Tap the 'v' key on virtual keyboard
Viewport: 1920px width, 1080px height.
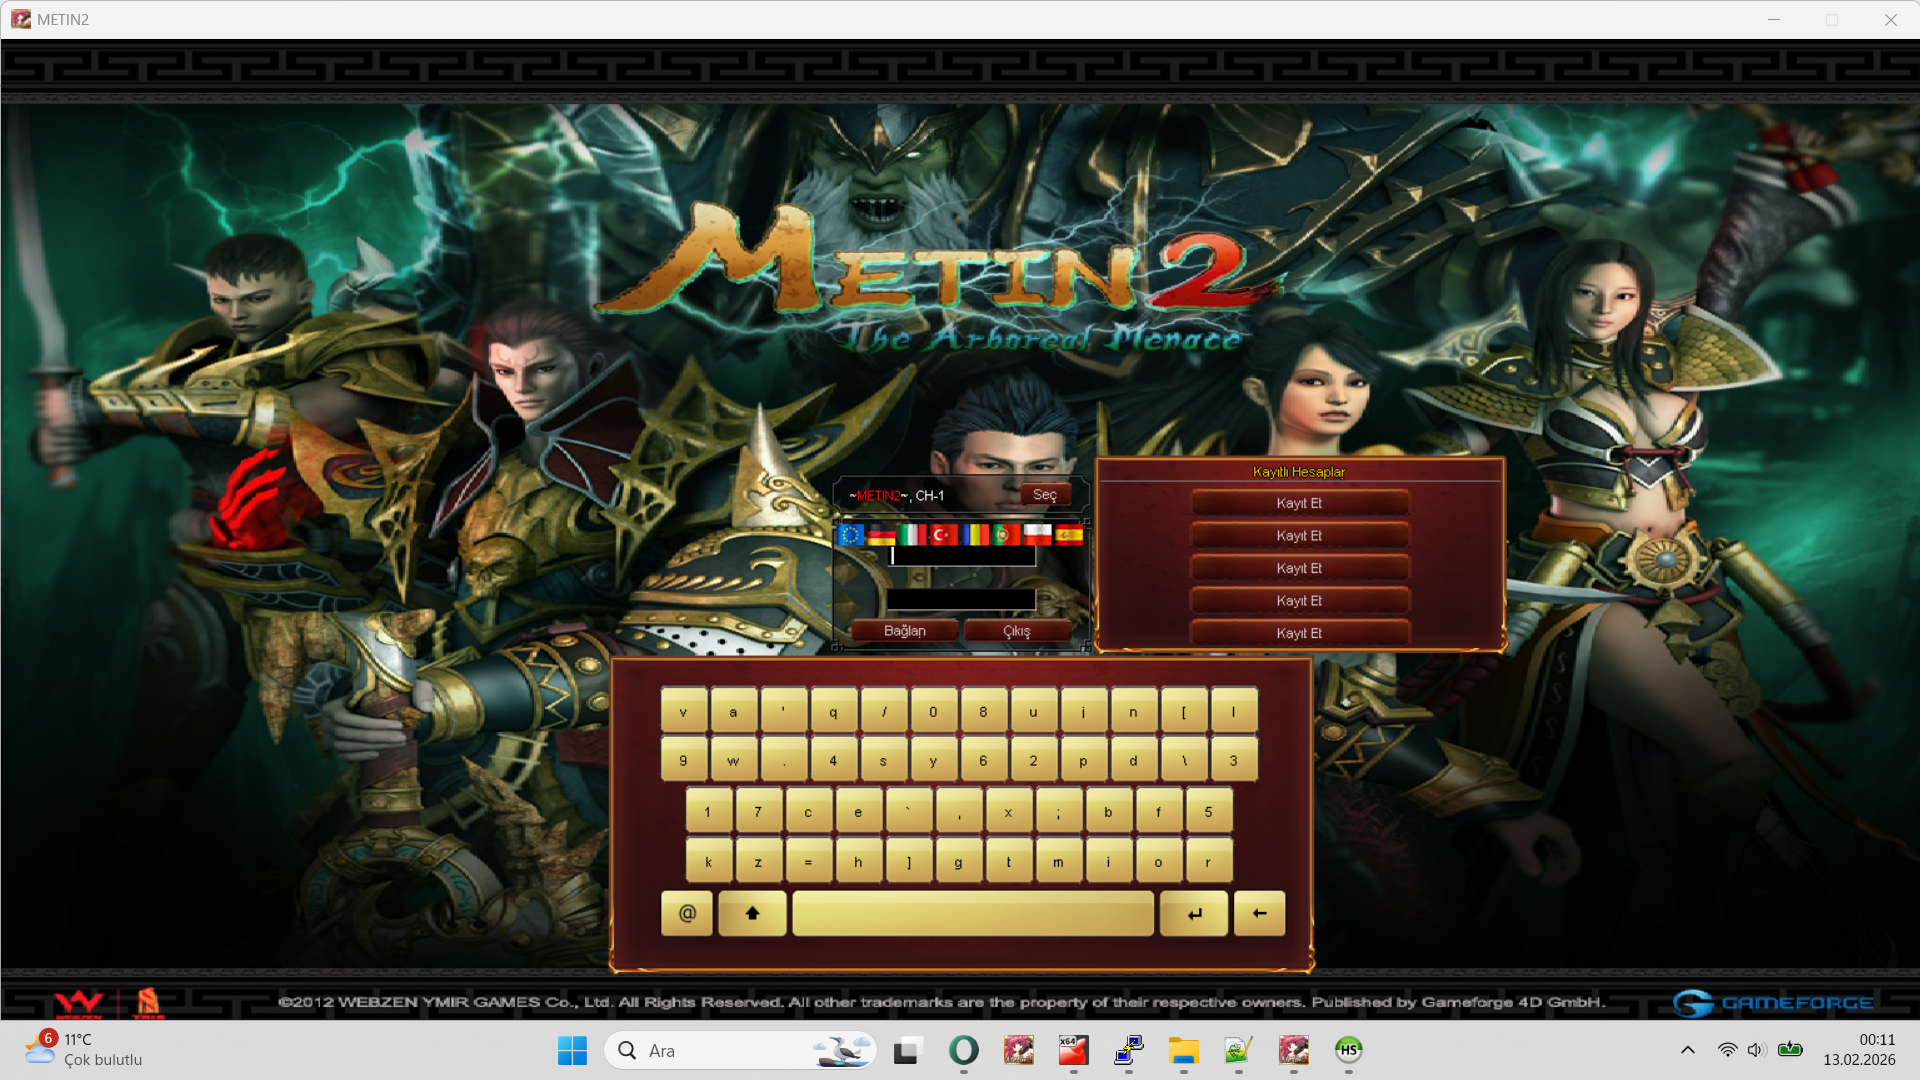pyautogui.click(x=683, y=712)
